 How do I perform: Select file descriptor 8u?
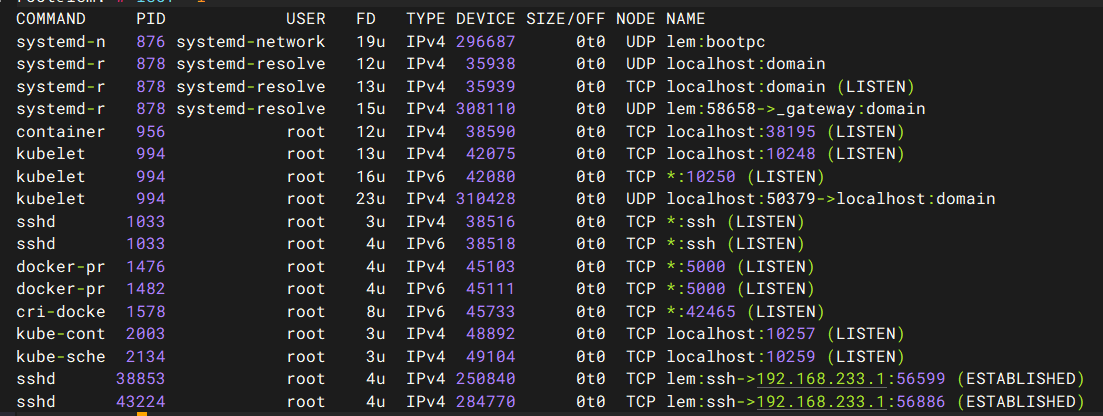coord(376,311)
